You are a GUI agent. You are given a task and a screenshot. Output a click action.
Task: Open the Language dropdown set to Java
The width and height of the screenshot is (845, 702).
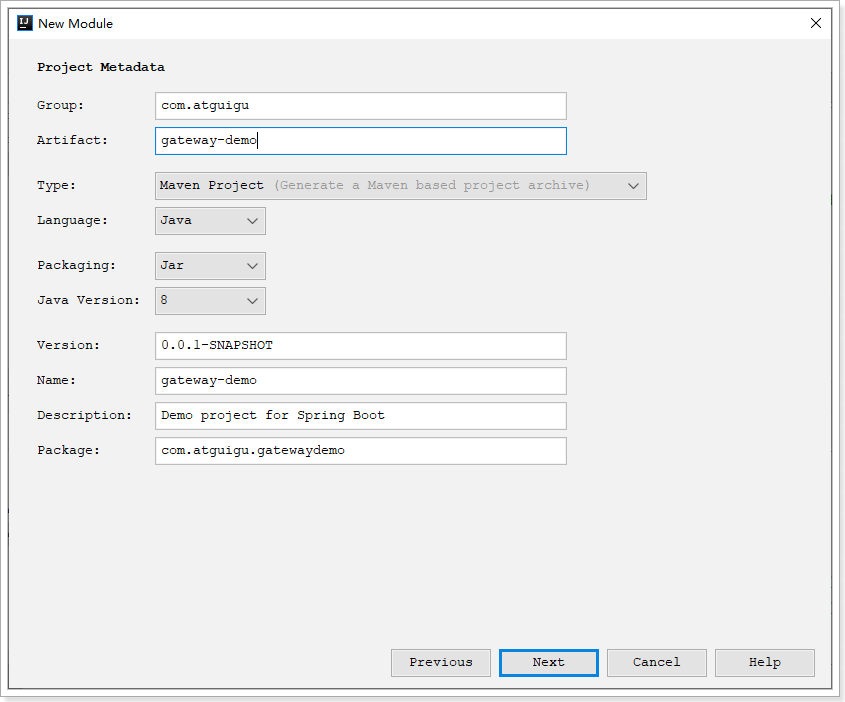[x=210, y=221]
